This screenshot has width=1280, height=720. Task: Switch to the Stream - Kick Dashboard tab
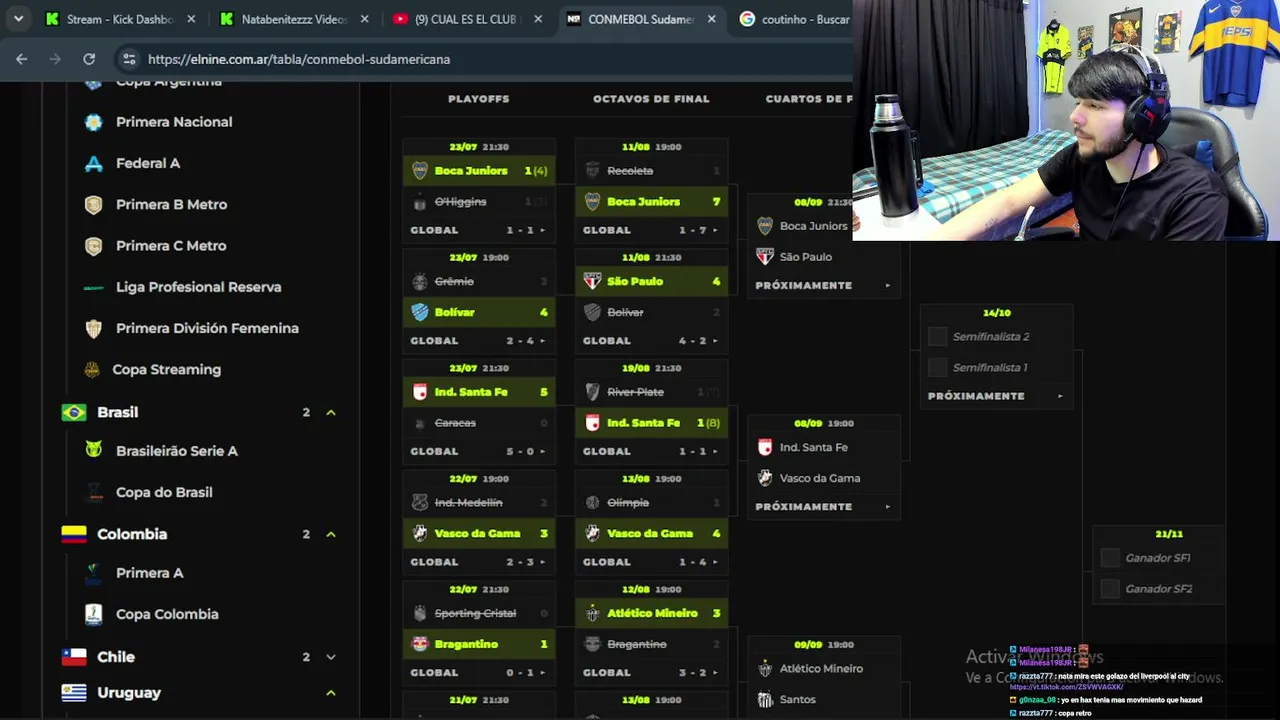120,19
